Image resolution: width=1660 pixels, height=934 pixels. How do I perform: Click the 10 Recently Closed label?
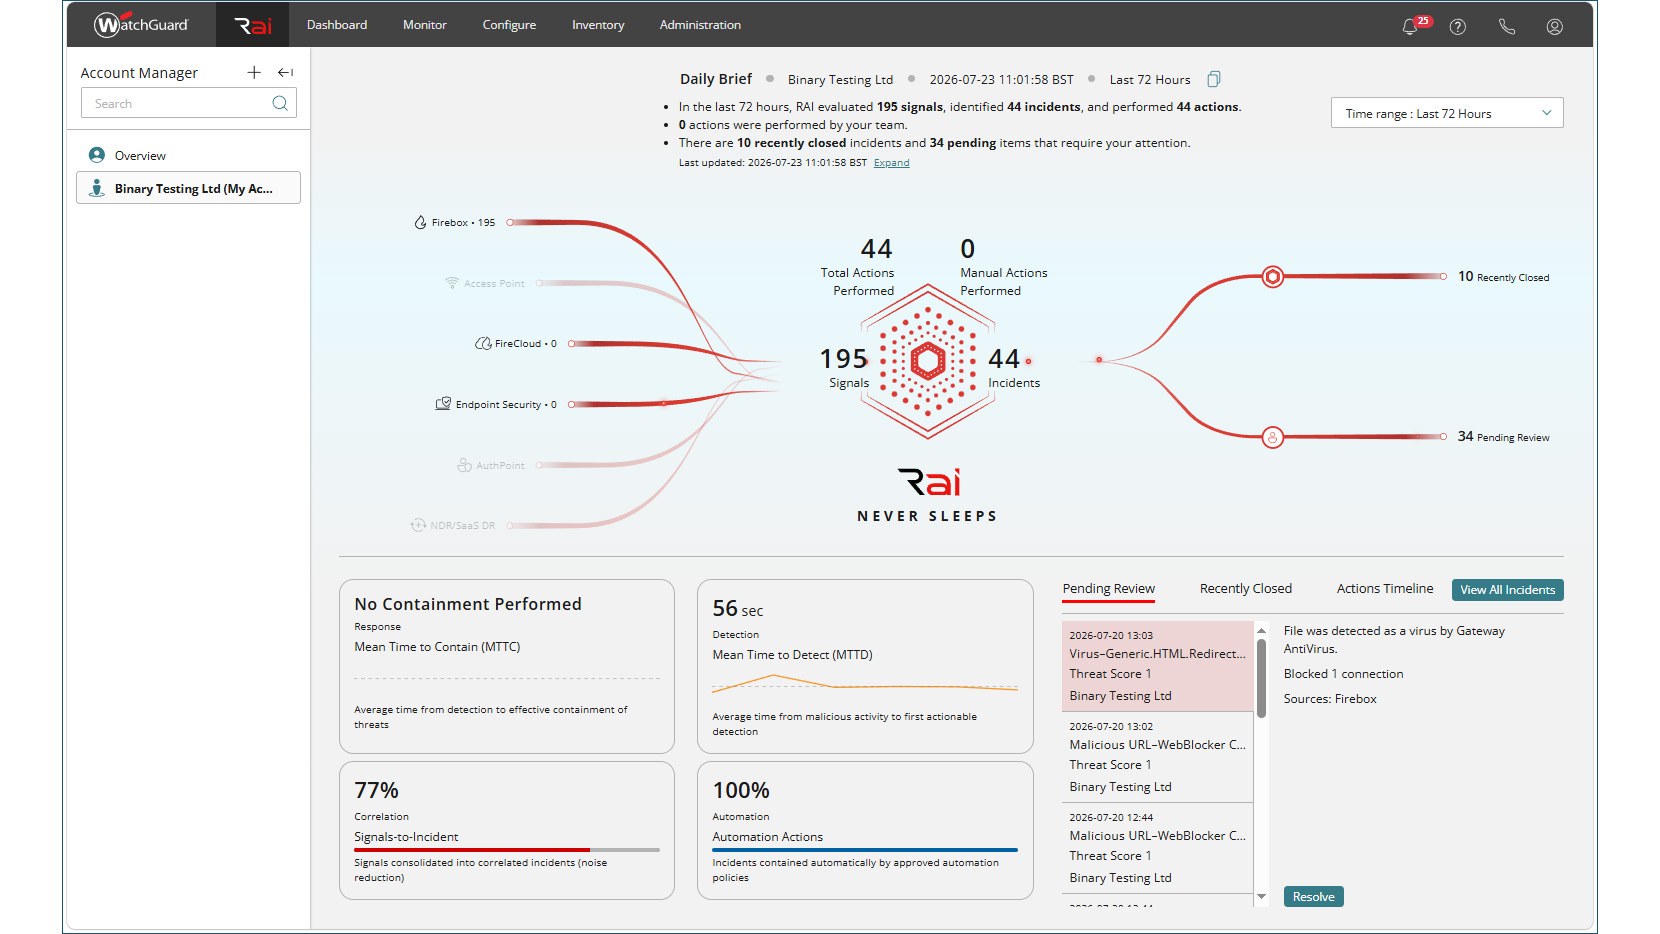(1503, 277)
